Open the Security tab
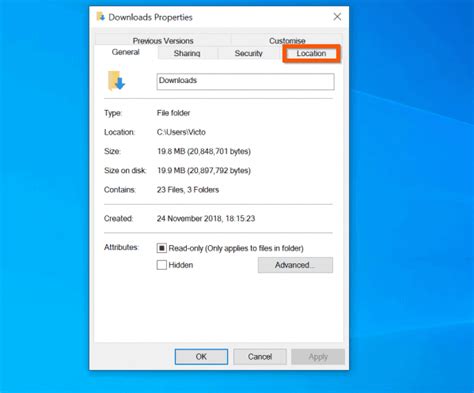The width and height of the screenshot is (474, 393). click(248, 53)
